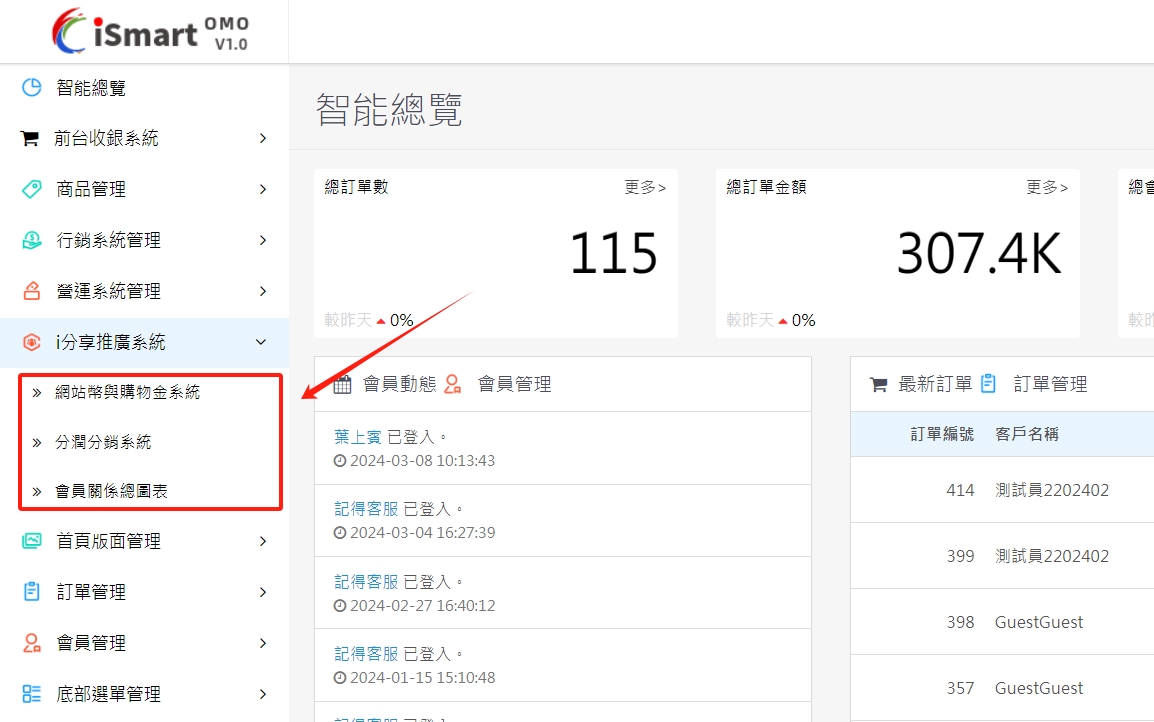Image resolution: width=1154 pixels, height=722 pixels.
Task: Expand the 前台收銀系統 chevron arrow
Action: (262, 139)
